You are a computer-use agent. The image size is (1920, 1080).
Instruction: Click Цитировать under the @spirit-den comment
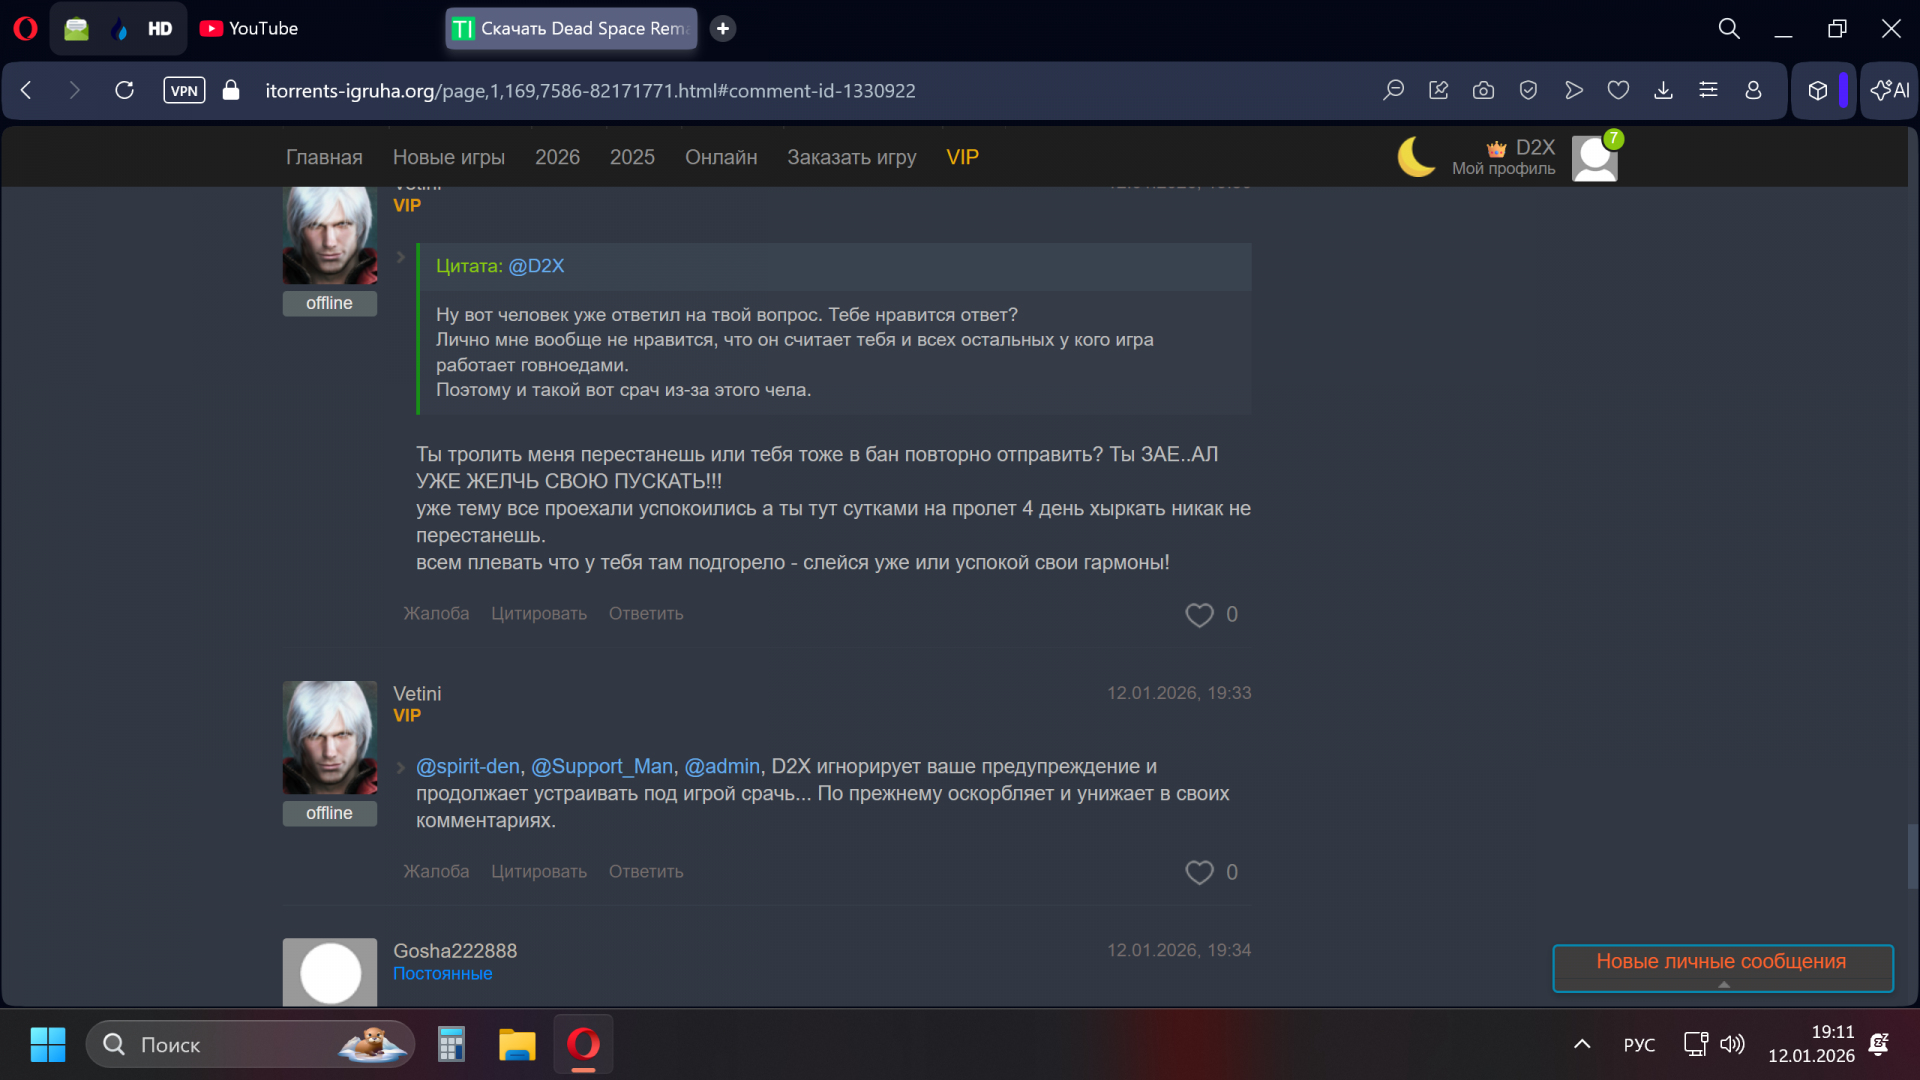[x=538, y=871]
